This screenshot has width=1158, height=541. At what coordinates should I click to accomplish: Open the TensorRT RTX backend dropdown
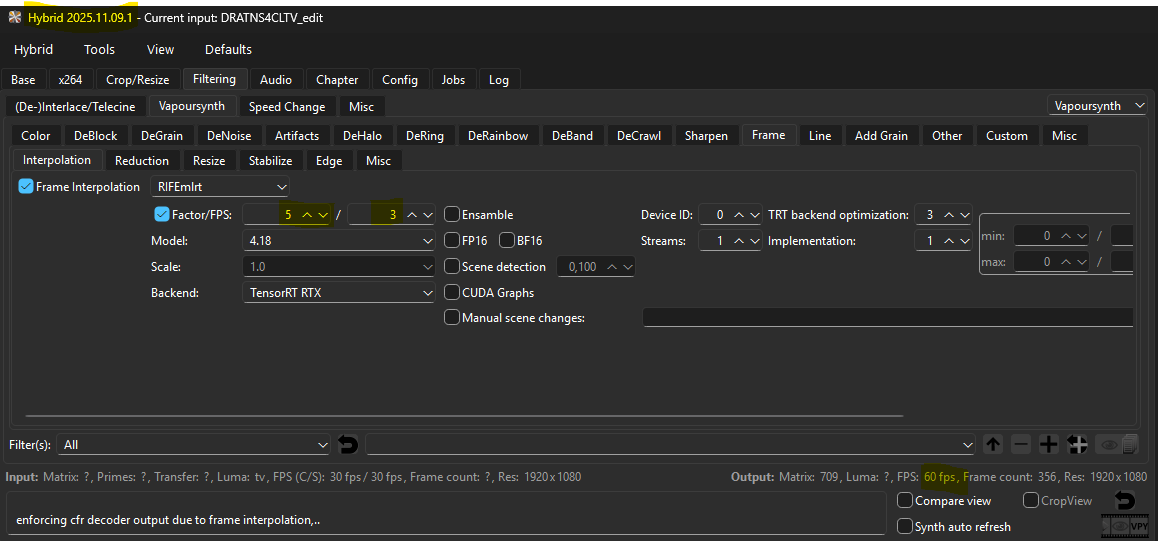338,293
